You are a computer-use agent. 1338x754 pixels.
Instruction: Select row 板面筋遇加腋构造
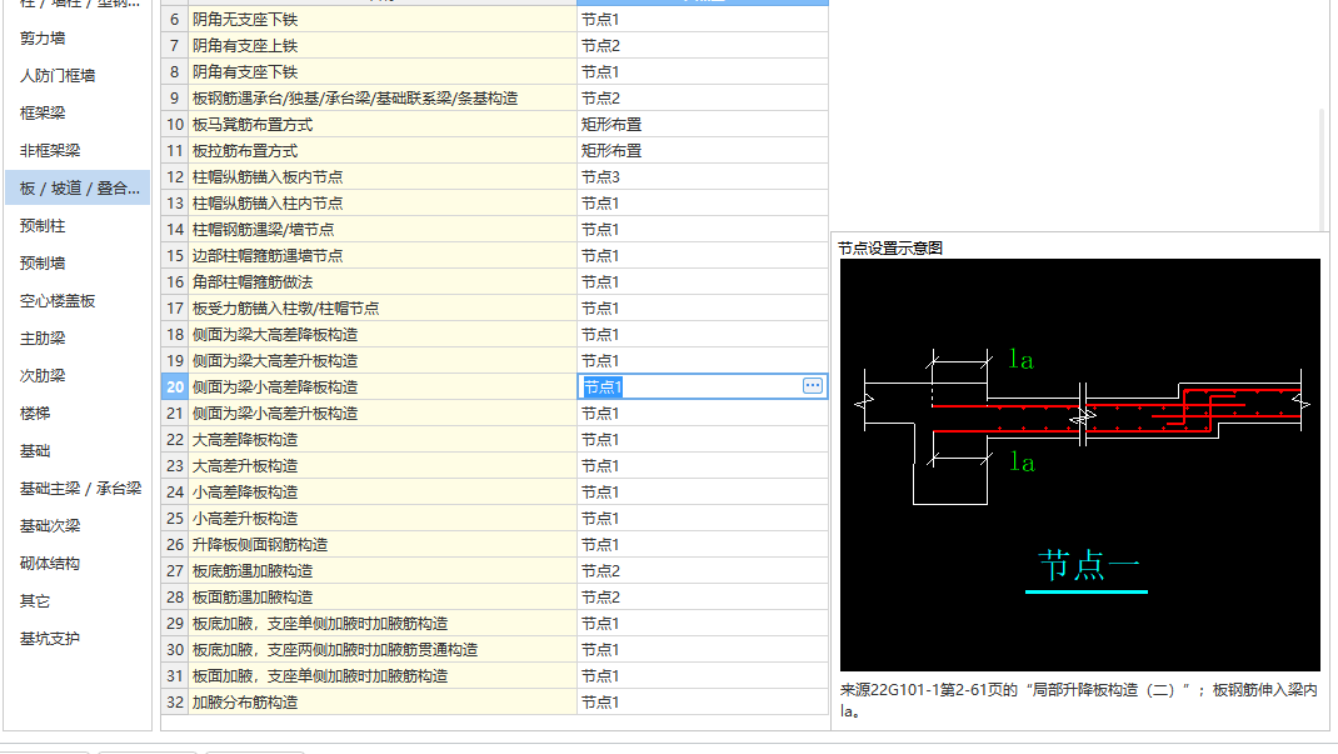pos(383,597)
